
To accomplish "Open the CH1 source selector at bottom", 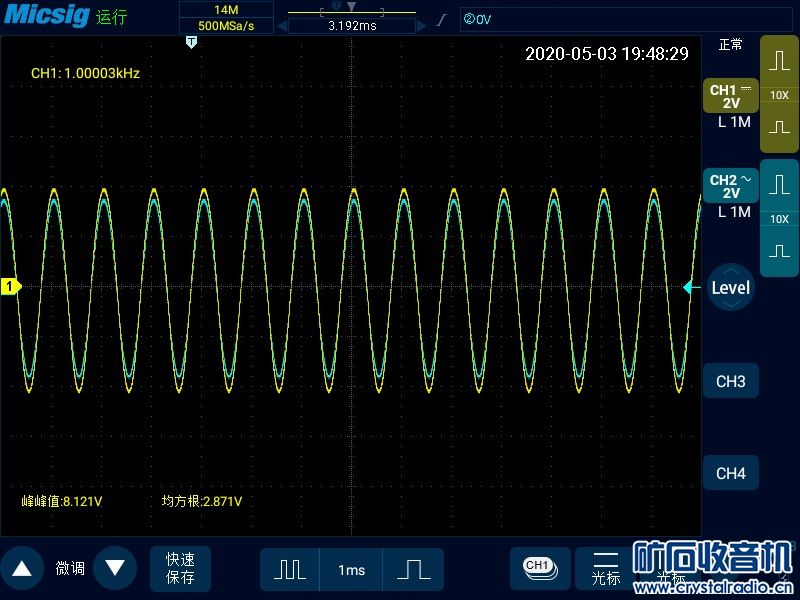I will point(539,567).
